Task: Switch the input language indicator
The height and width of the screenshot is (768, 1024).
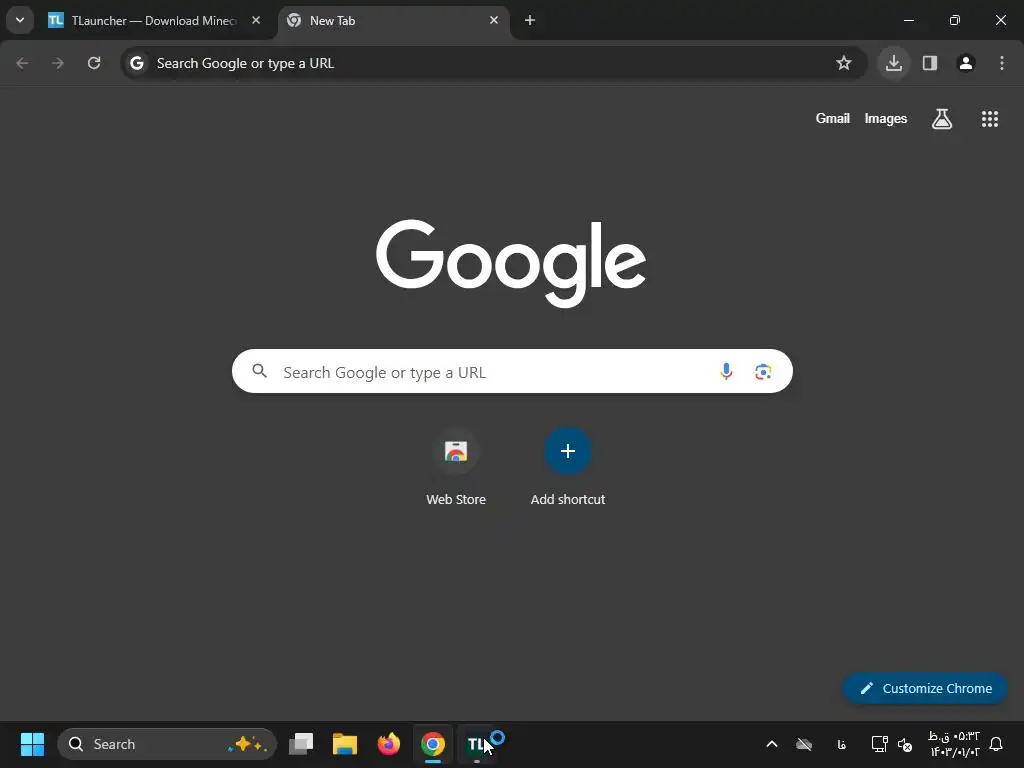Action: click(x=841, y=744)
